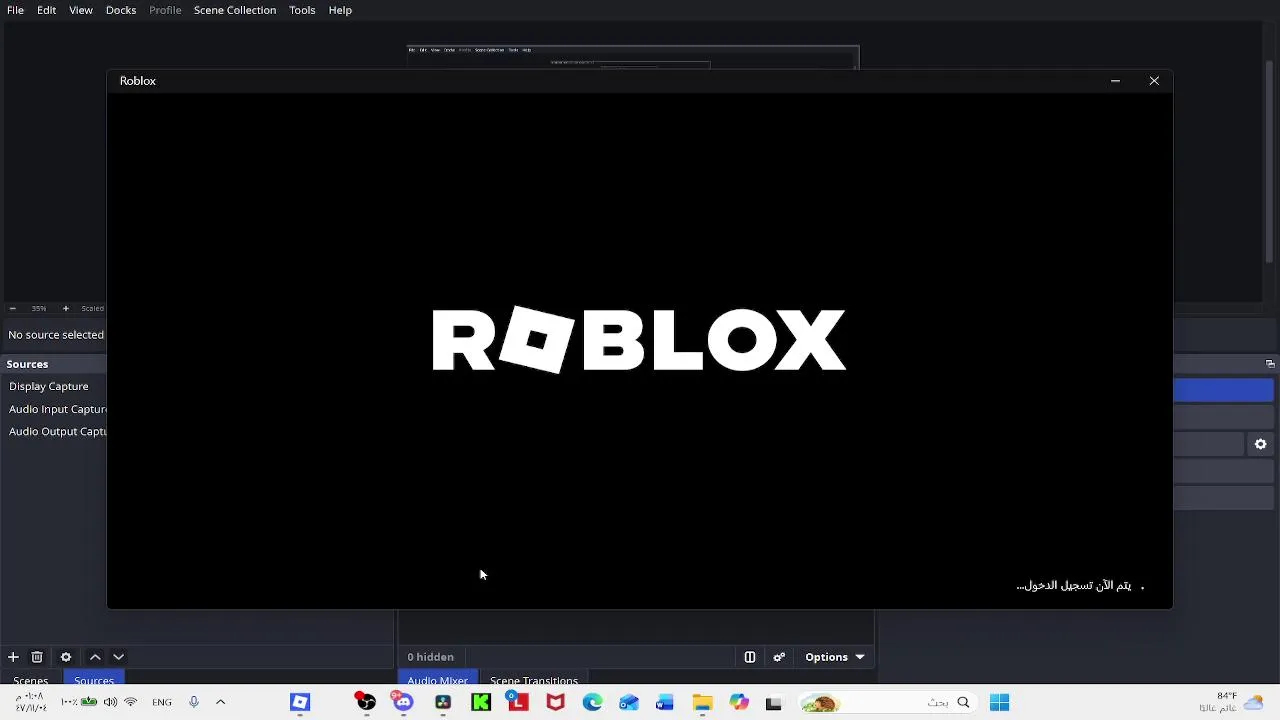Minimize the Roblox window
Image resolution: width=1280 pixels, height=720 pixels.
(1116, 81)
